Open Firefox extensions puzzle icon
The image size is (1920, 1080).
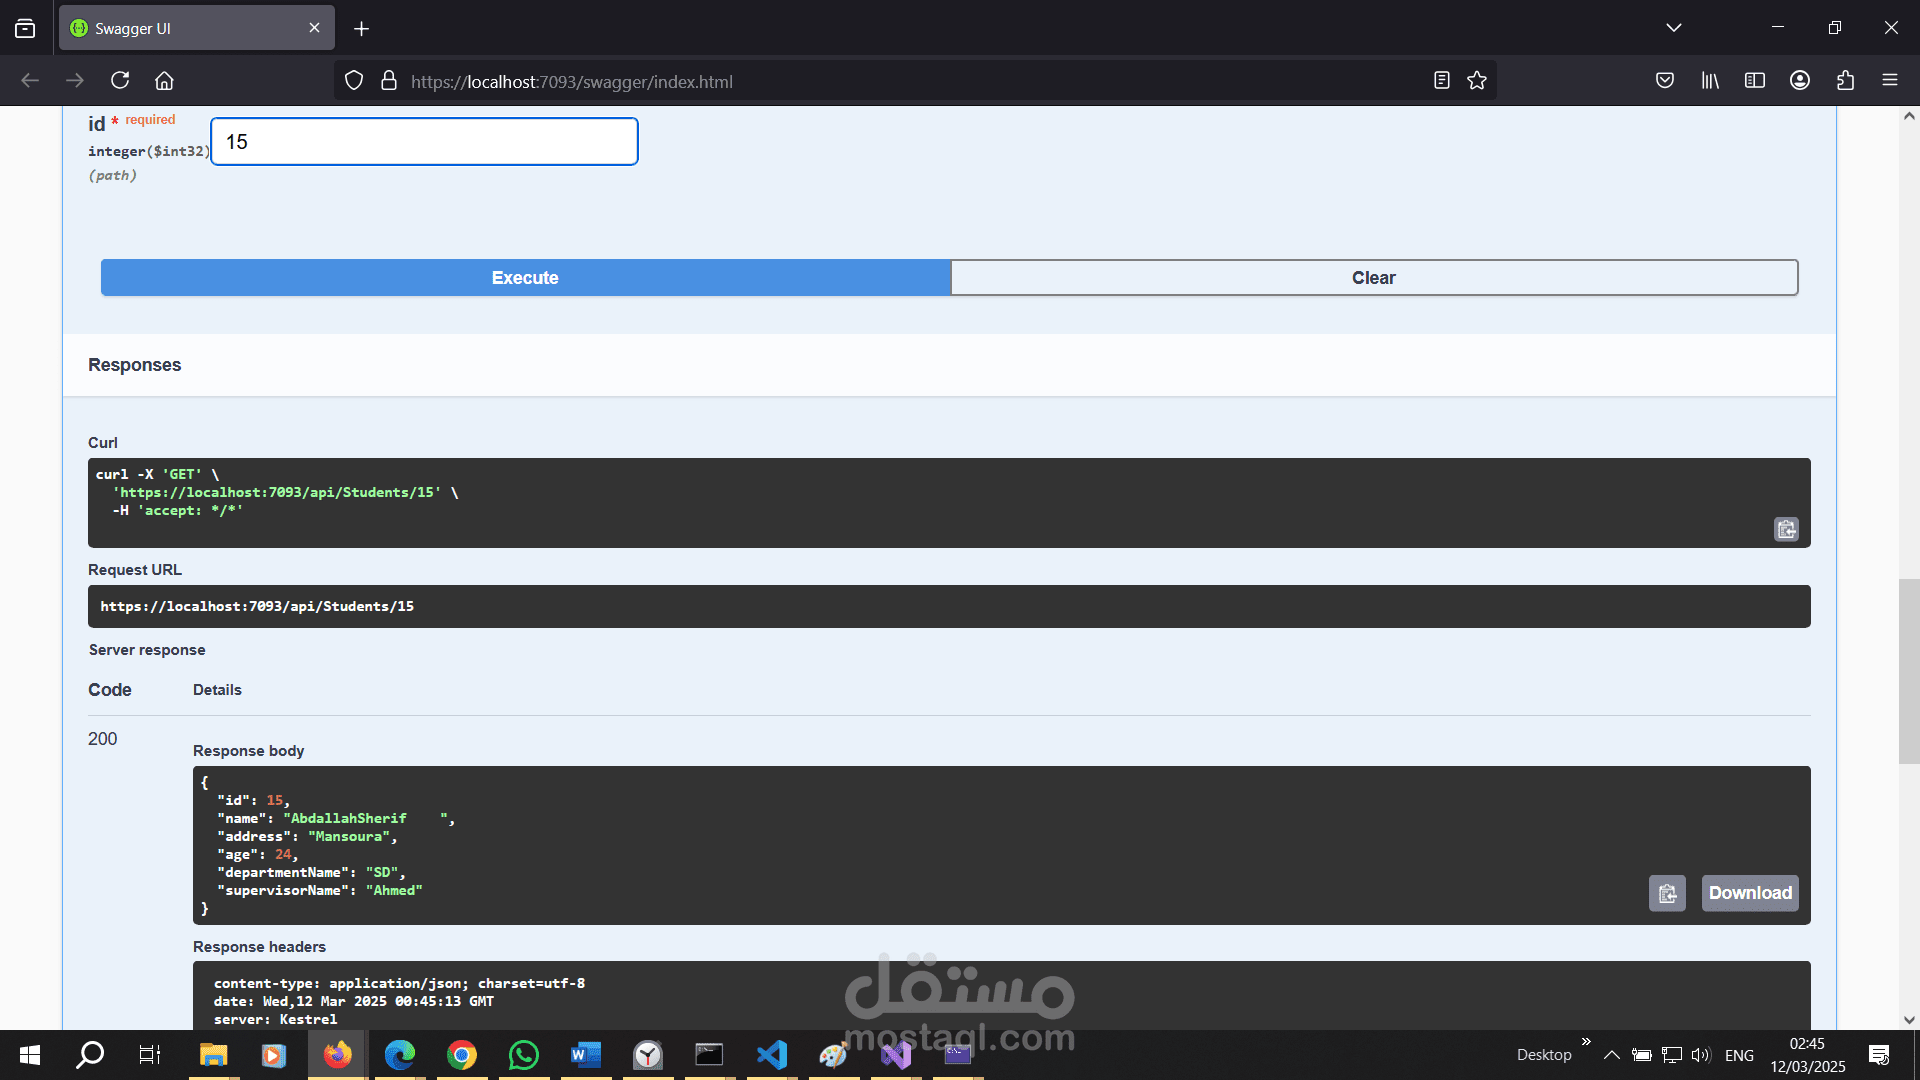pos(1845,81)
